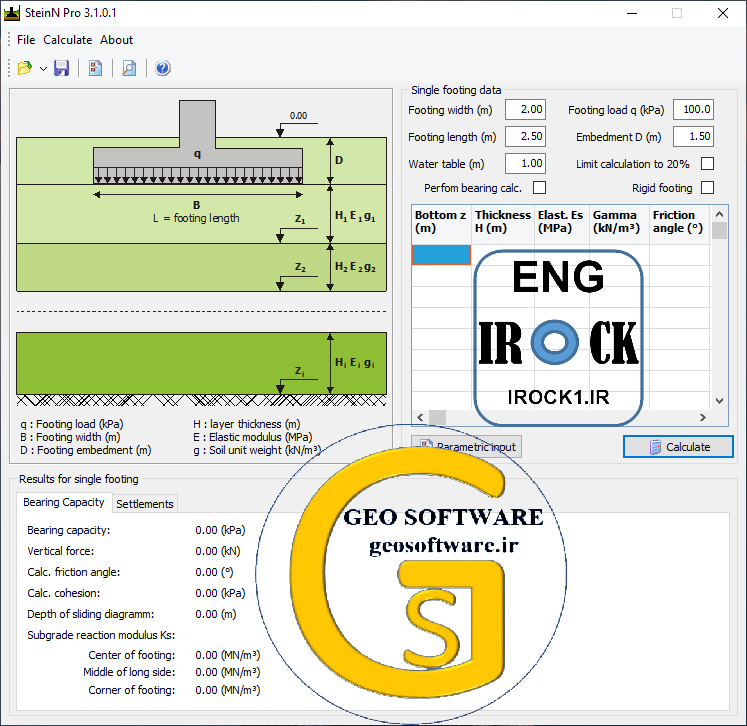Click the Corner of footing label
Screen dimensions: 747x726
(131, 690)
